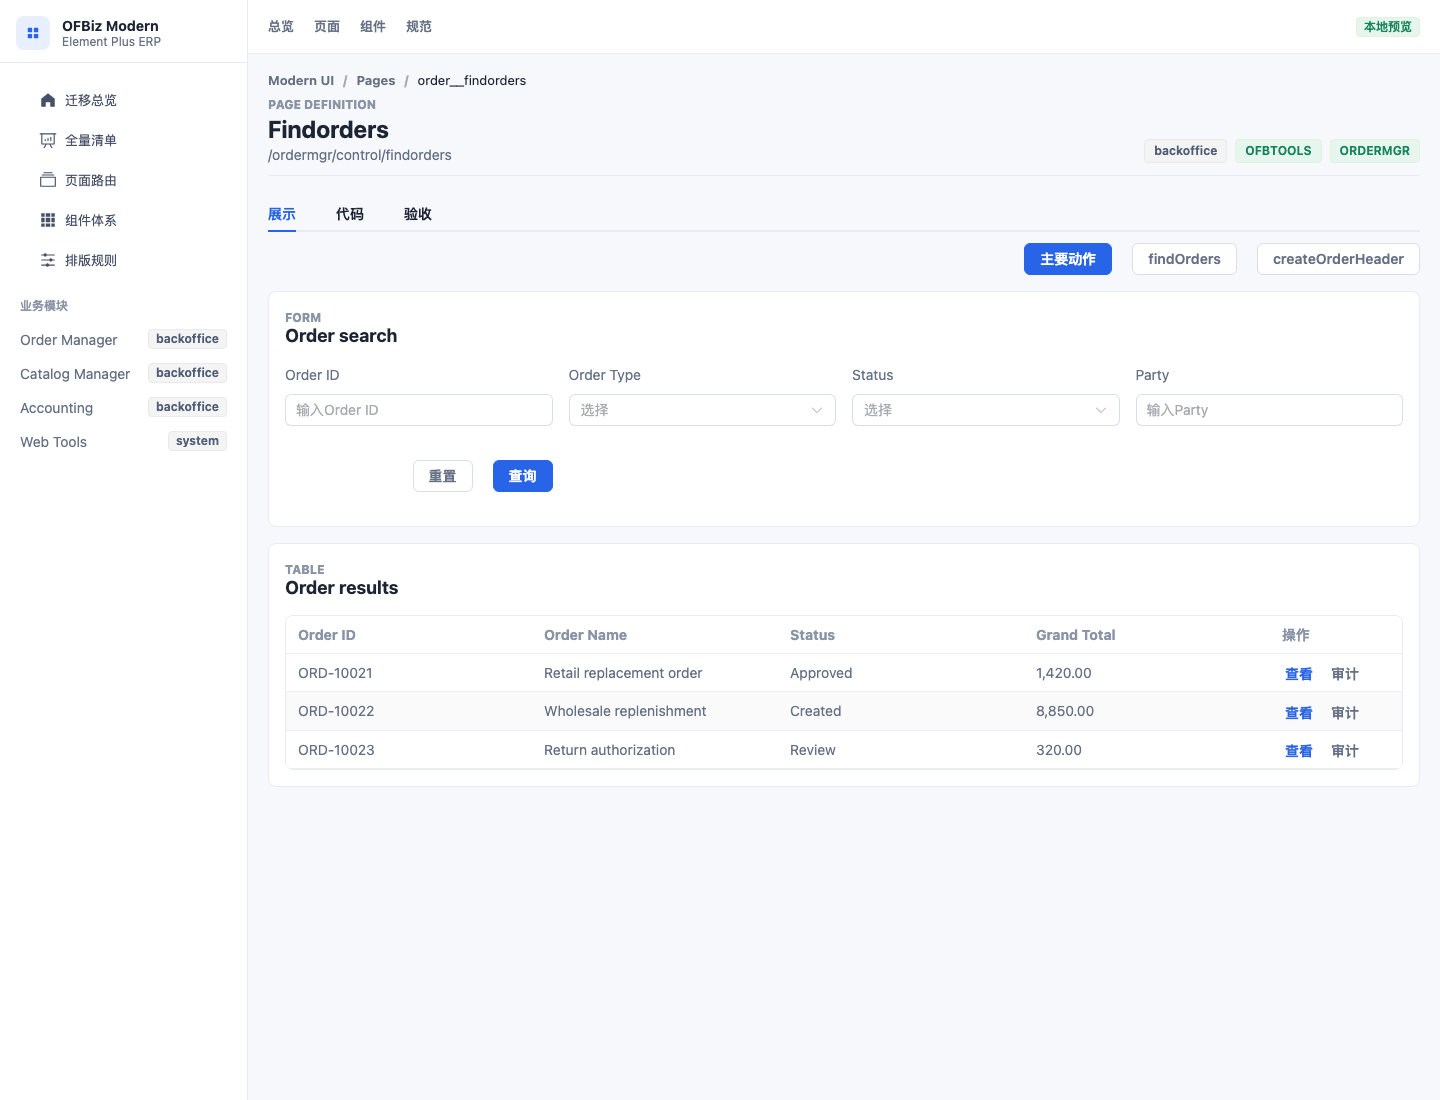Viewport: 1440px width, 1100px height.
Task: Switch to the 展示 tab
Action: [x=282, y=214]
